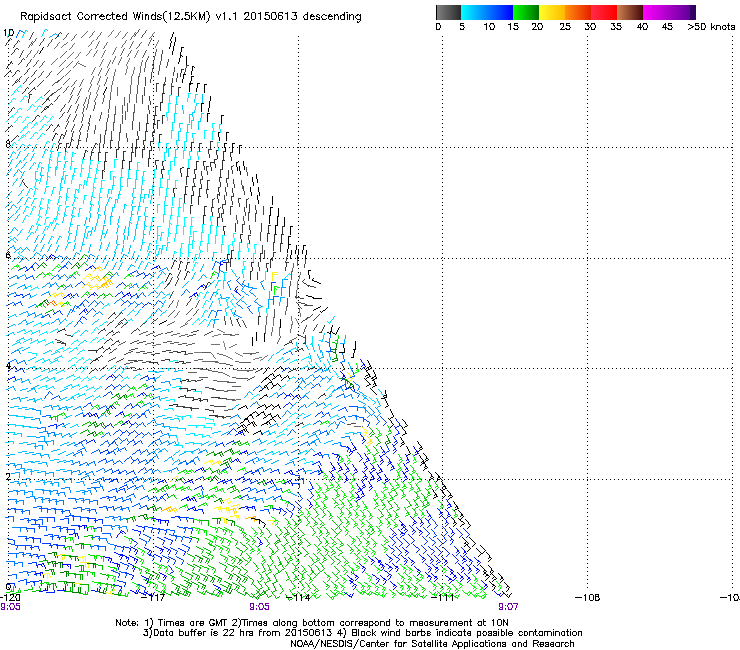Screen dimensions: 740x650
Task: Click the '-111' longitude axis label
Action: coord(443,598)
